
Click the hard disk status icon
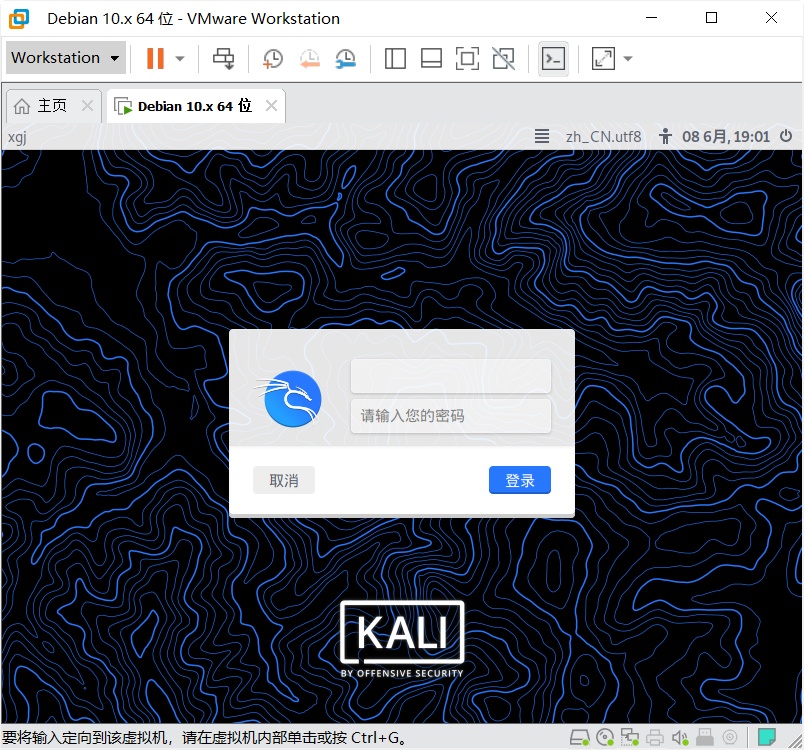(x=579, y=737)
